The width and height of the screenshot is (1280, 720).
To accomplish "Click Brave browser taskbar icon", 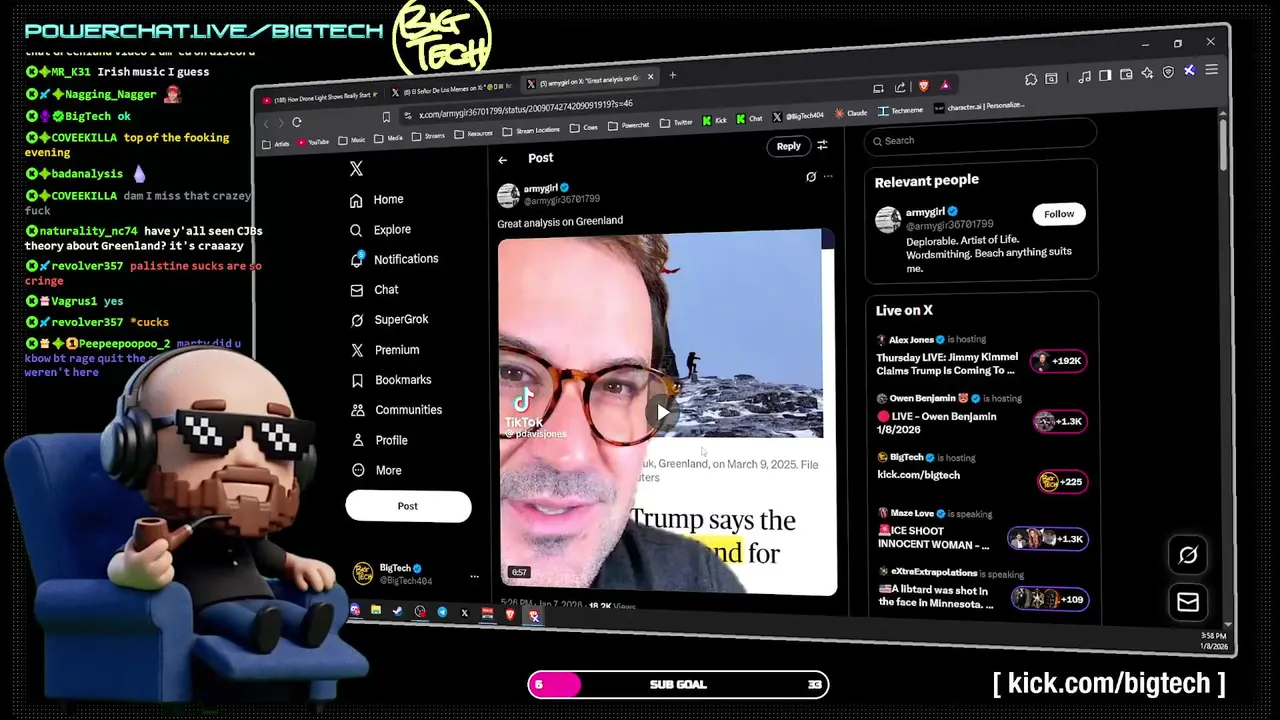I will (510, 614).
